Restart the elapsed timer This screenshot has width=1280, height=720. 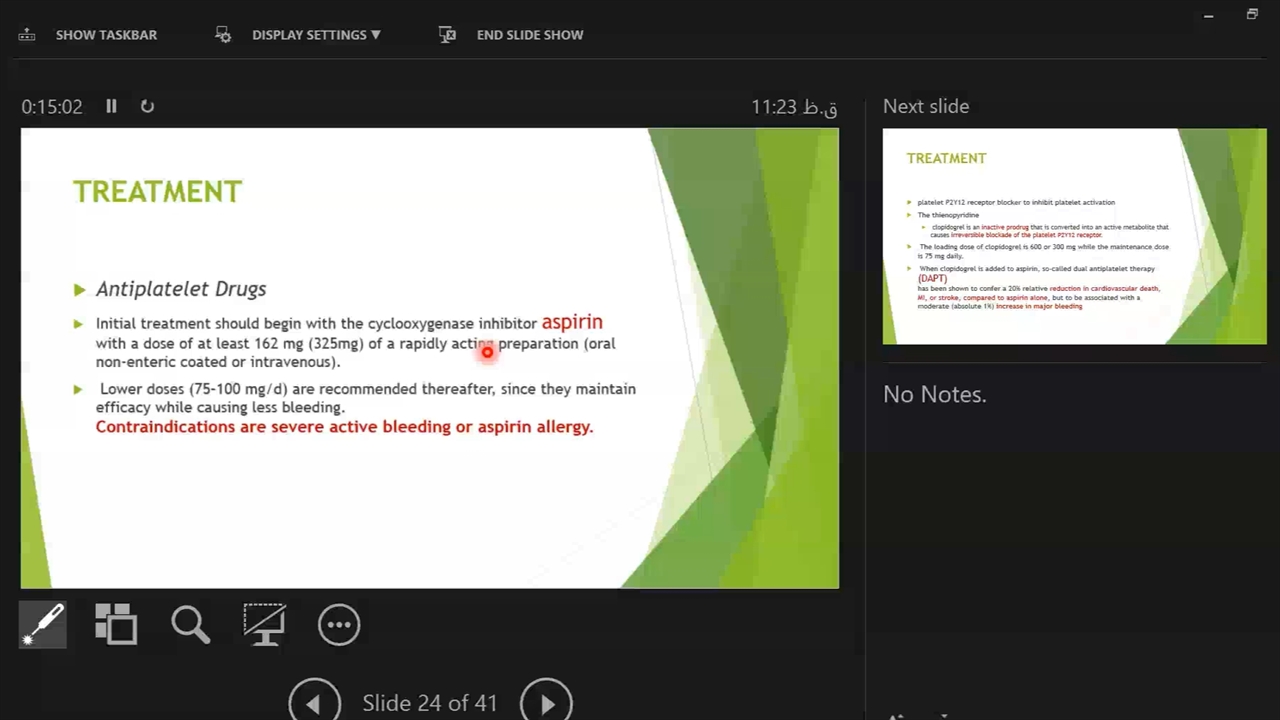[x=147, y=106]
